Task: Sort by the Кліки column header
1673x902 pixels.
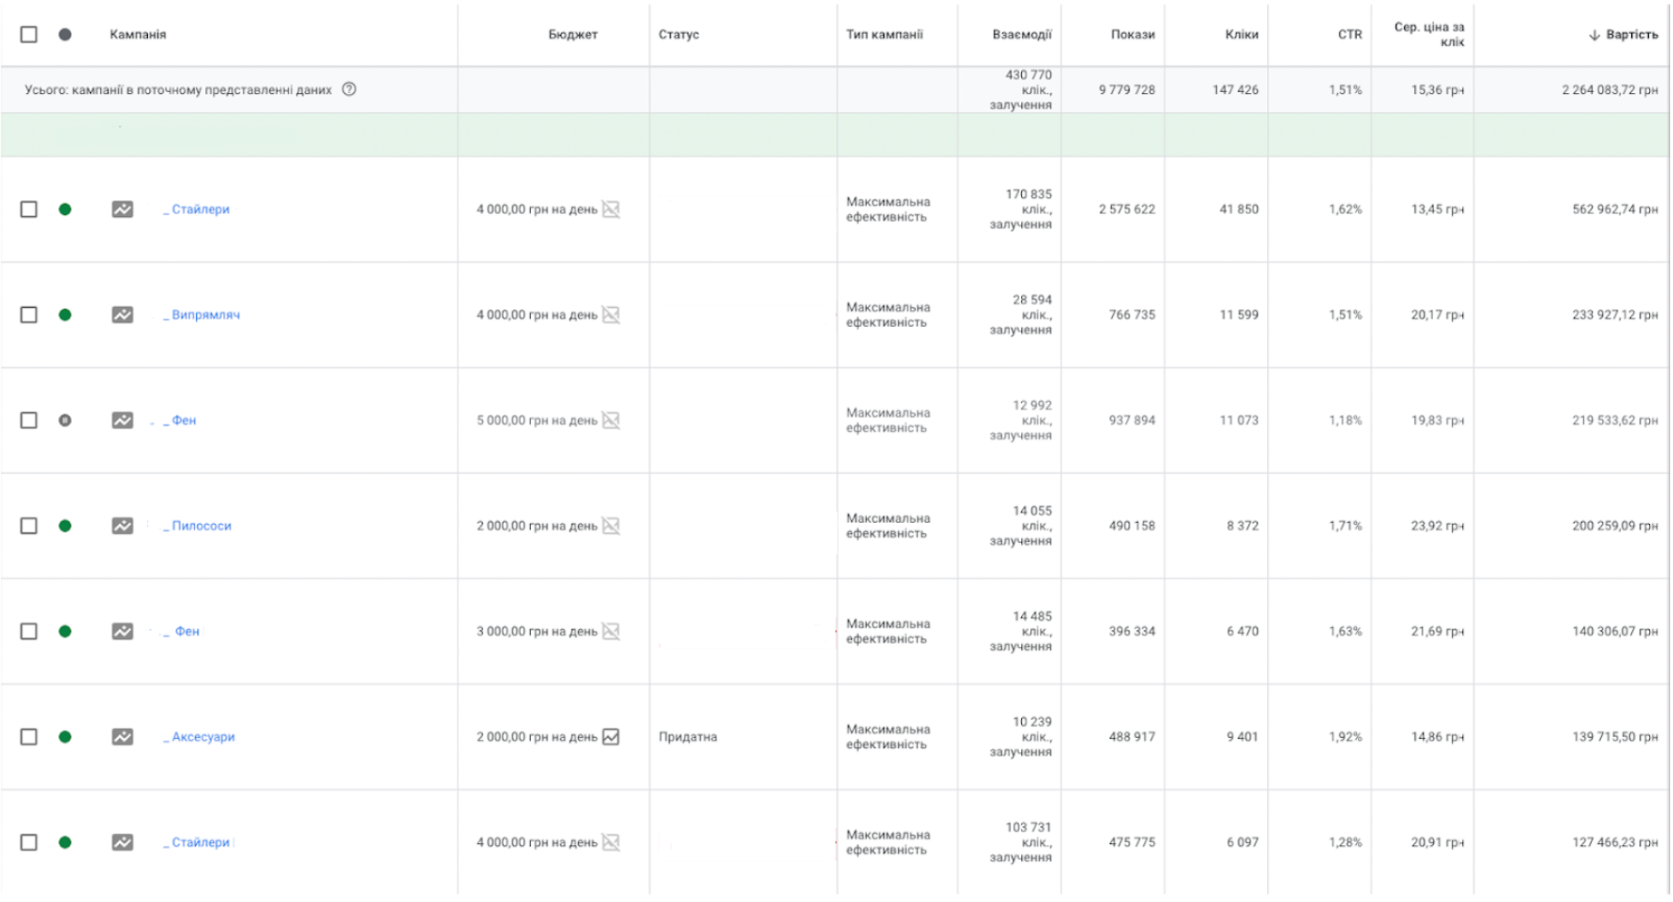Action: point(1241,35)
